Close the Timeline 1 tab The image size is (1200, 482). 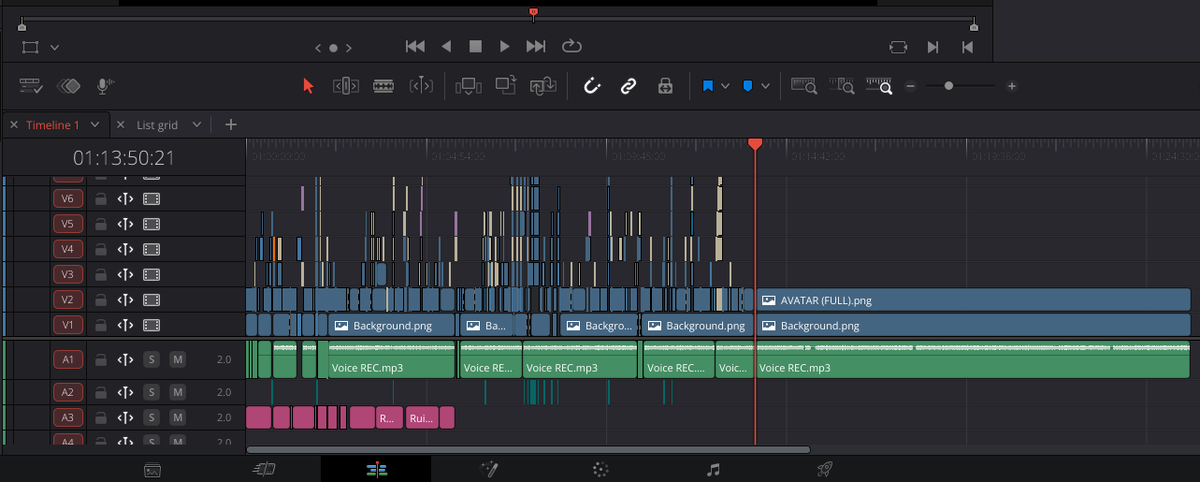(14, 125)
